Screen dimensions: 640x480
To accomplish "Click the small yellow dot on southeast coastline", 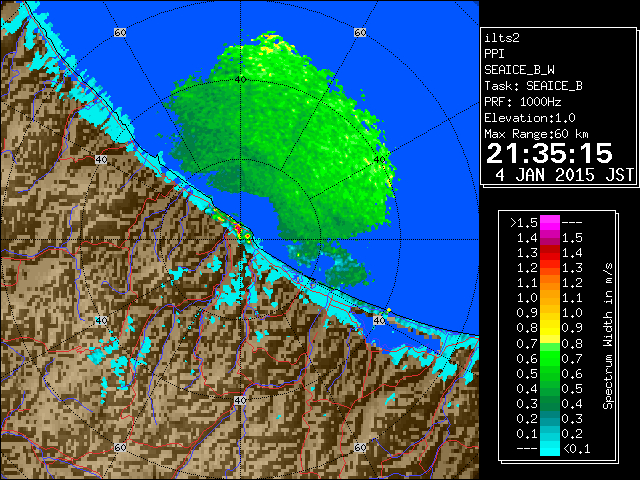I will [x=389, y=311].
